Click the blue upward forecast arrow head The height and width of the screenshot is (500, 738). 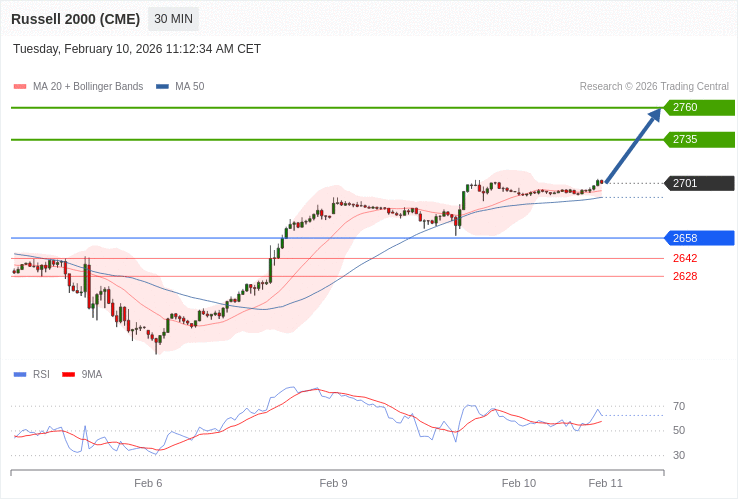(x=654, y=115)
